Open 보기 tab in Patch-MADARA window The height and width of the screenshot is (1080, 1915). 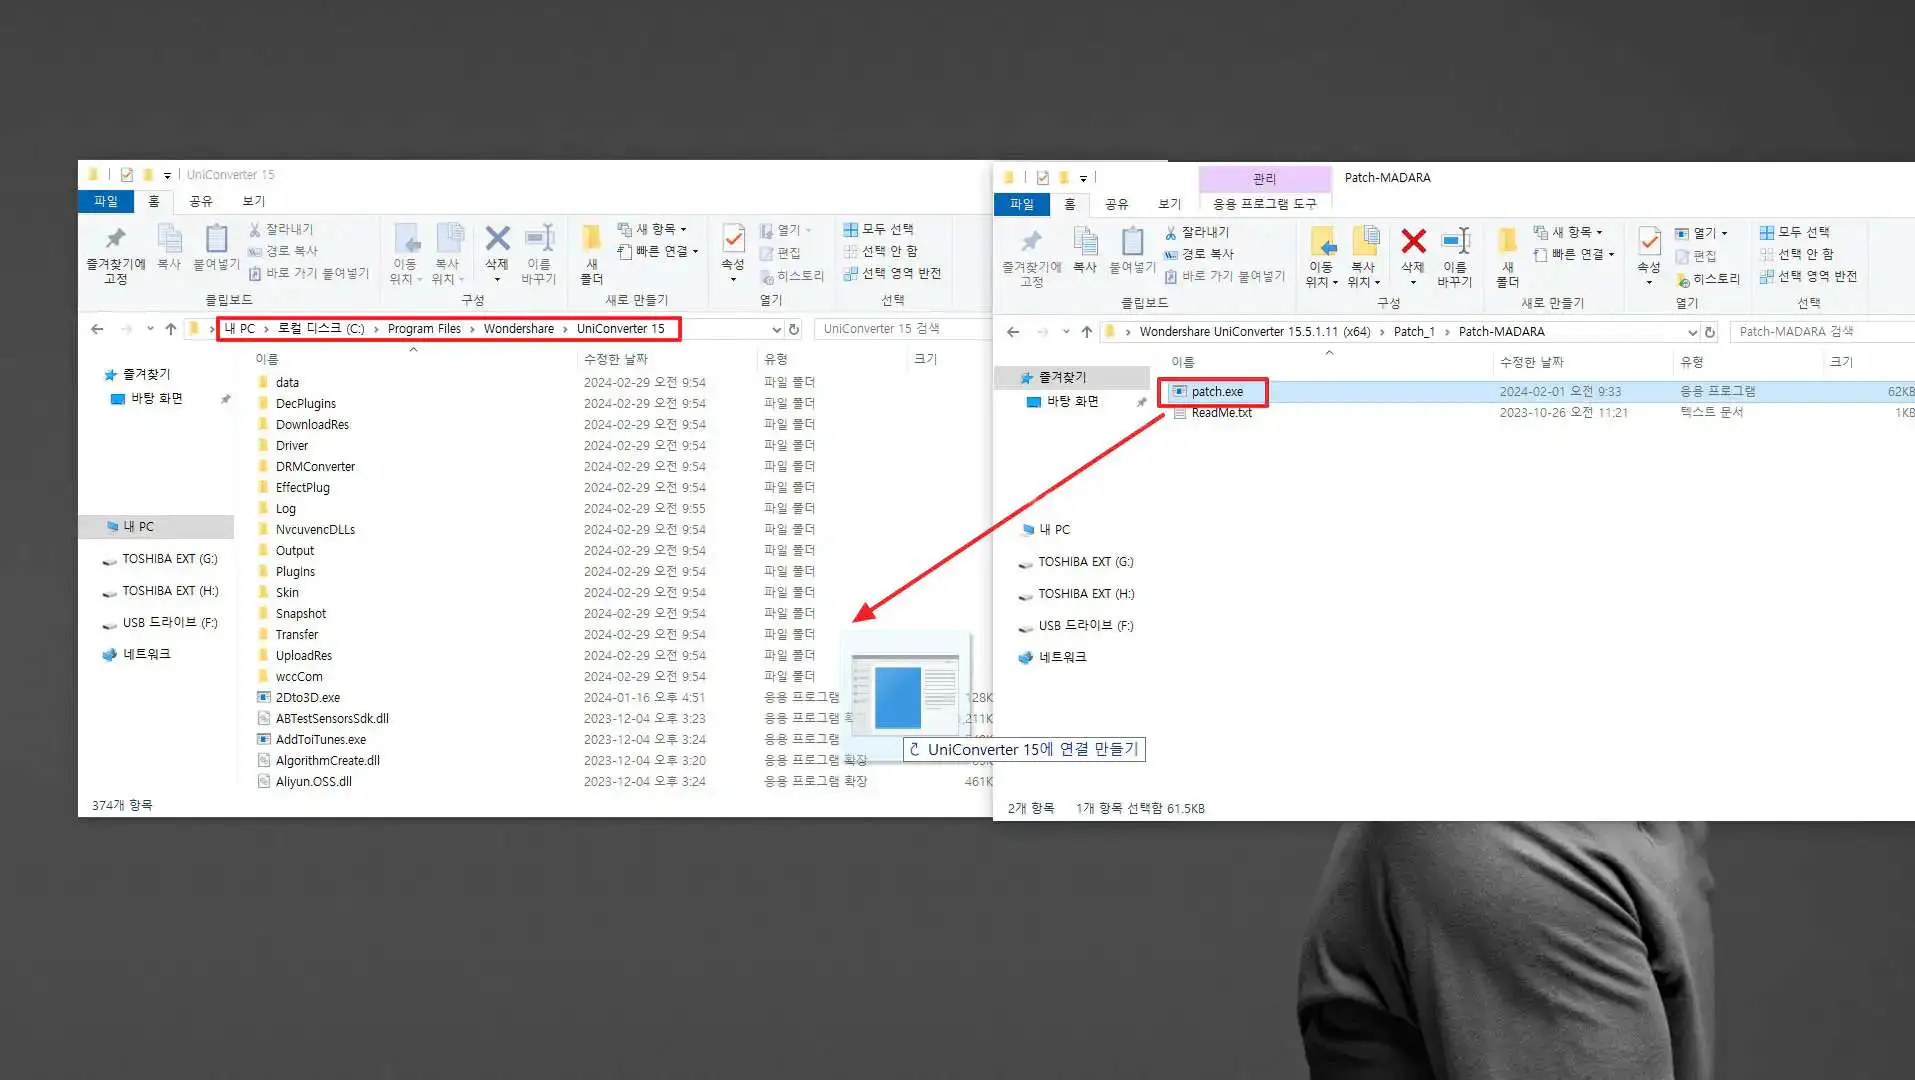pyautogui.click(x=1169, y=204)
